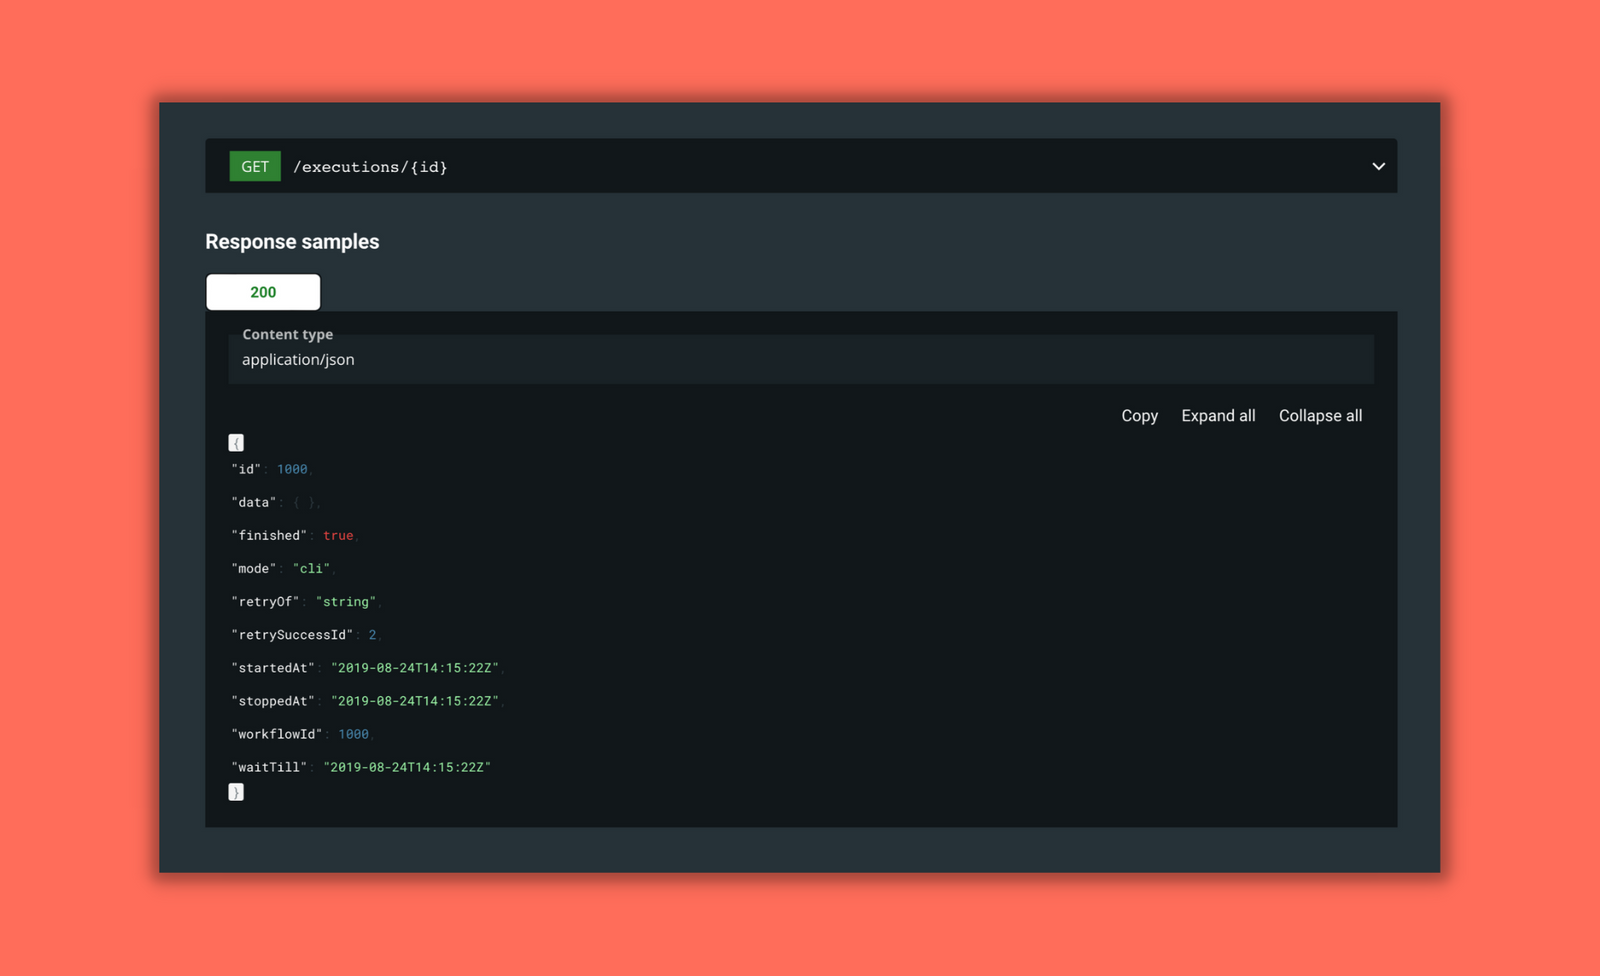This screenshot has height=976, width=1600.
Task: Copy the JSON response sample
Action: 1139,415
